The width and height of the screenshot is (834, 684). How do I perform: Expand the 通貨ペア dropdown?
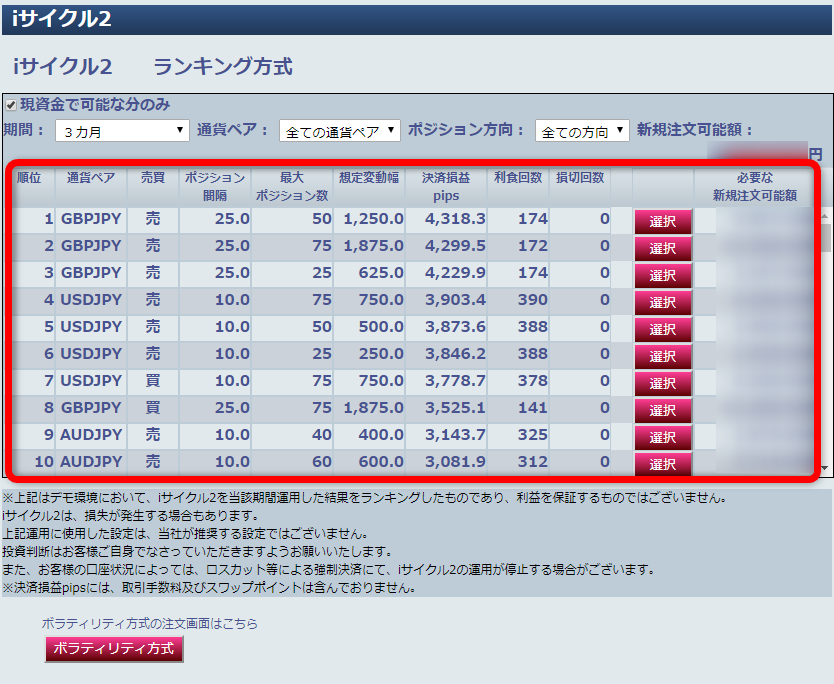point(339,131)
